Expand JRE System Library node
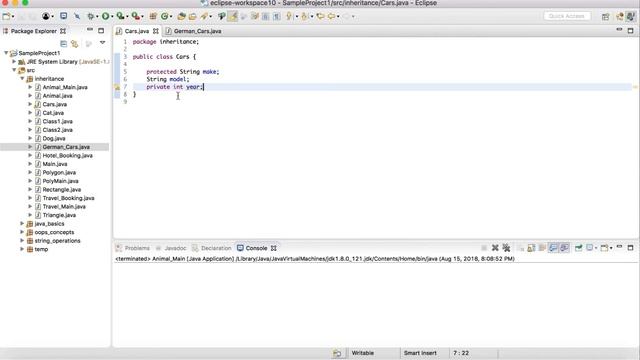The image size is (640, 360). point(14,62)
